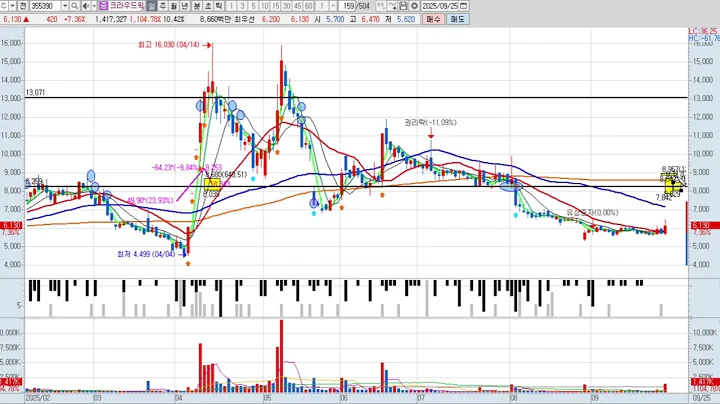Click the 권리락(-11.09%) marker label
This screenshot has height=404, width=720.
430,123
